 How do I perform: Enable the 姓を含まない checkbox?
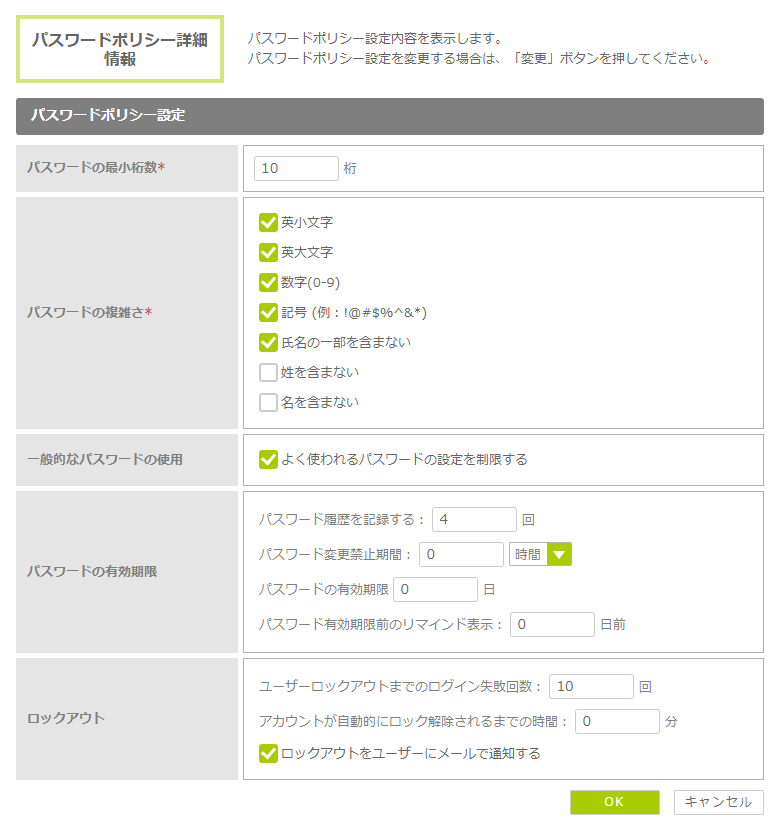pyautogui.click(x=268, y=372)
